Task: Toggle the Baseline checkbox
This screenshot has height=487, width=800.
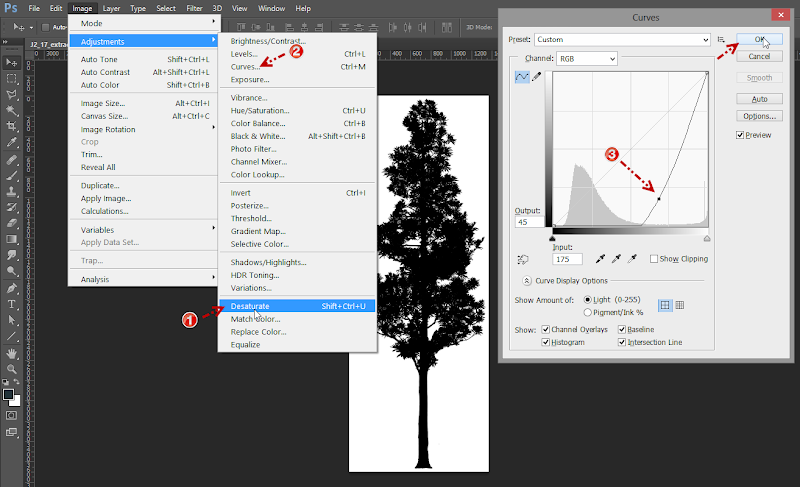Action: click(622, 329)
